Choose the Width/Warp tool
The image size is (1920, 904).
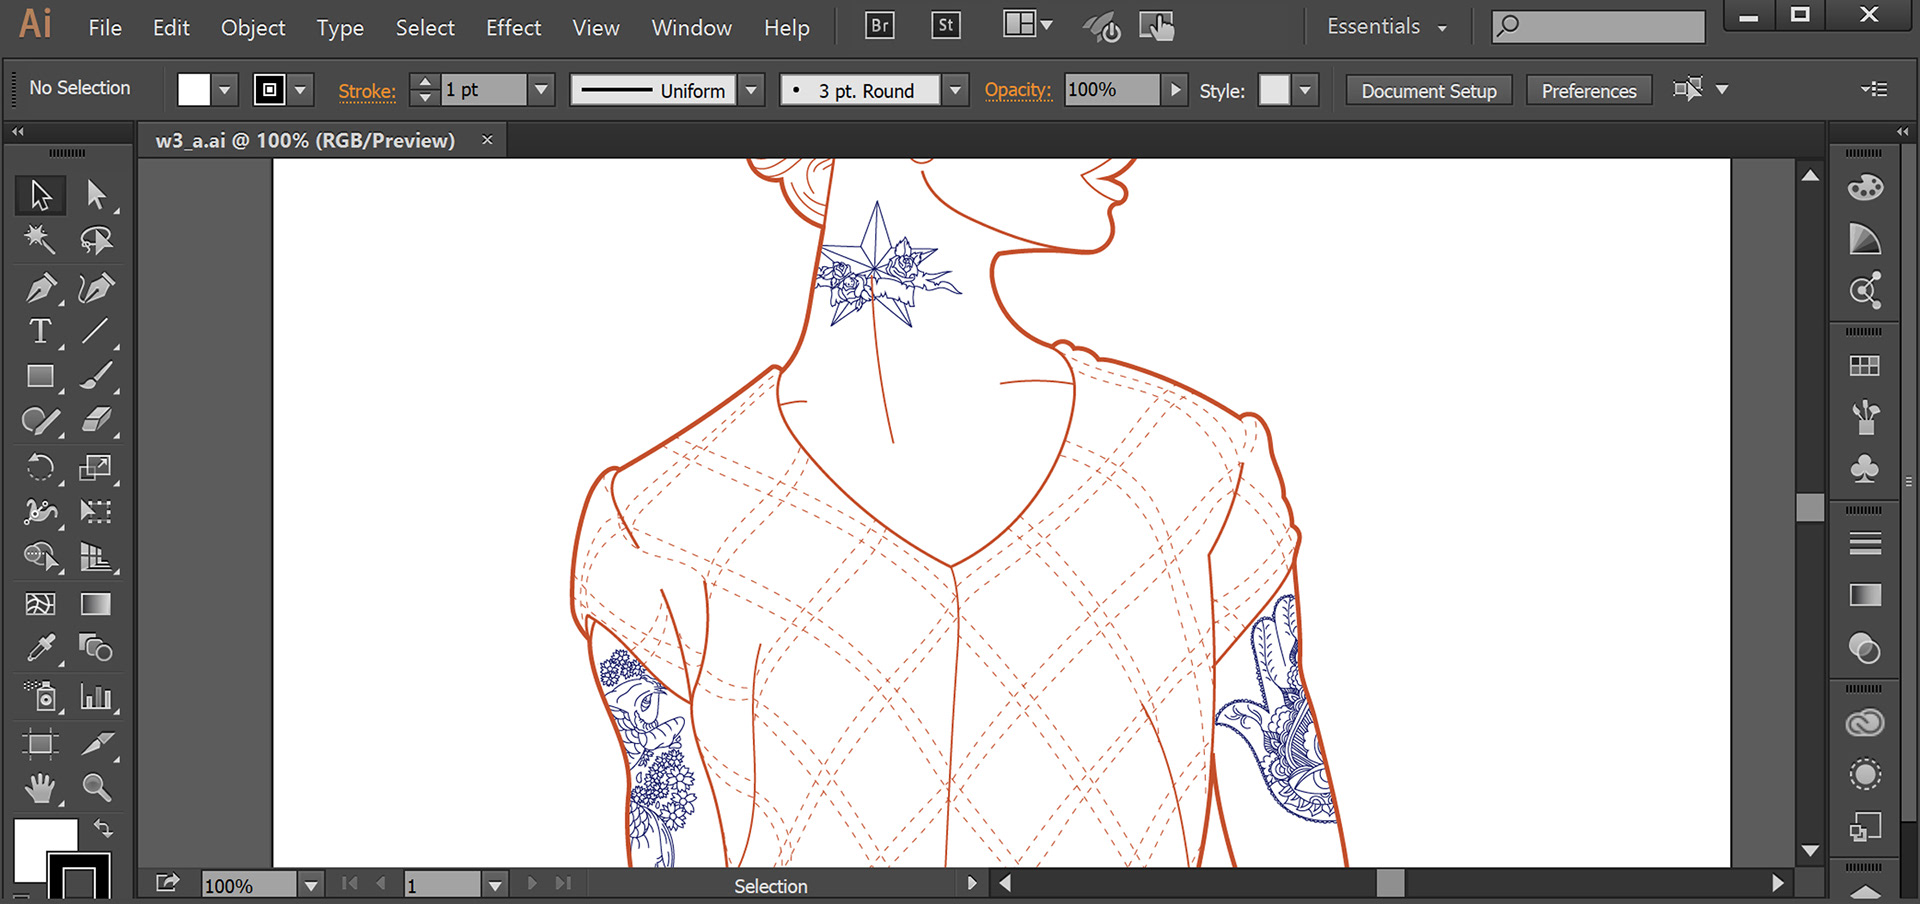40,512
